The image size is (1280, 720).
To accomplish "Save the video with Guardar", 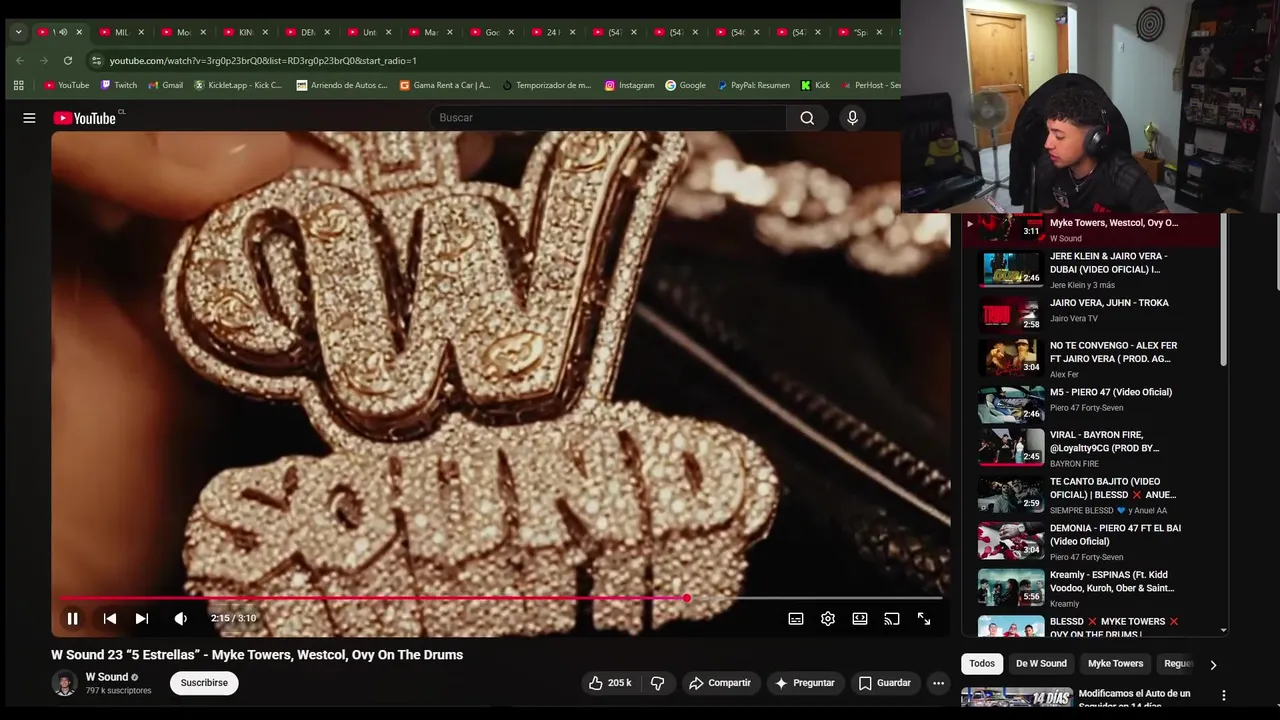I will (885, 683).
